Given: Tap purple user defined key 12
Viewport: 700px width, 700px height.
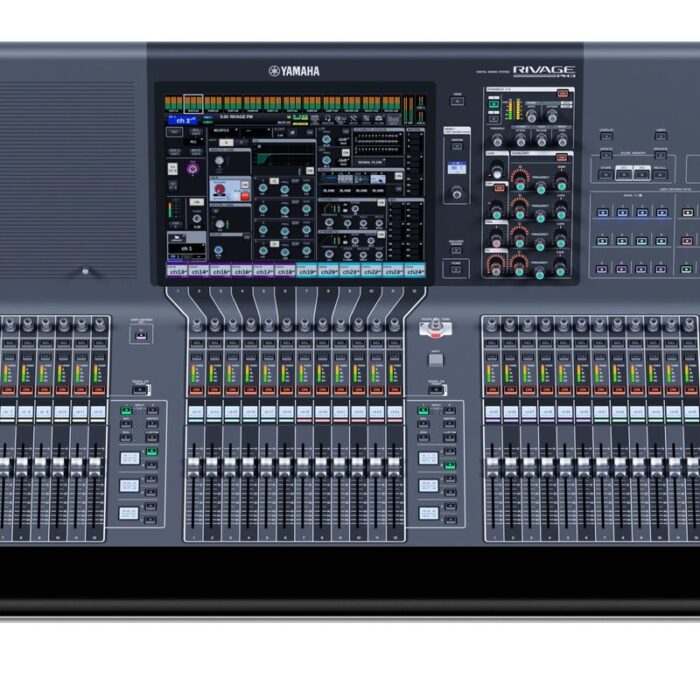Looking at the screenshot, I should pyautogui.click(x=661, y=269).
